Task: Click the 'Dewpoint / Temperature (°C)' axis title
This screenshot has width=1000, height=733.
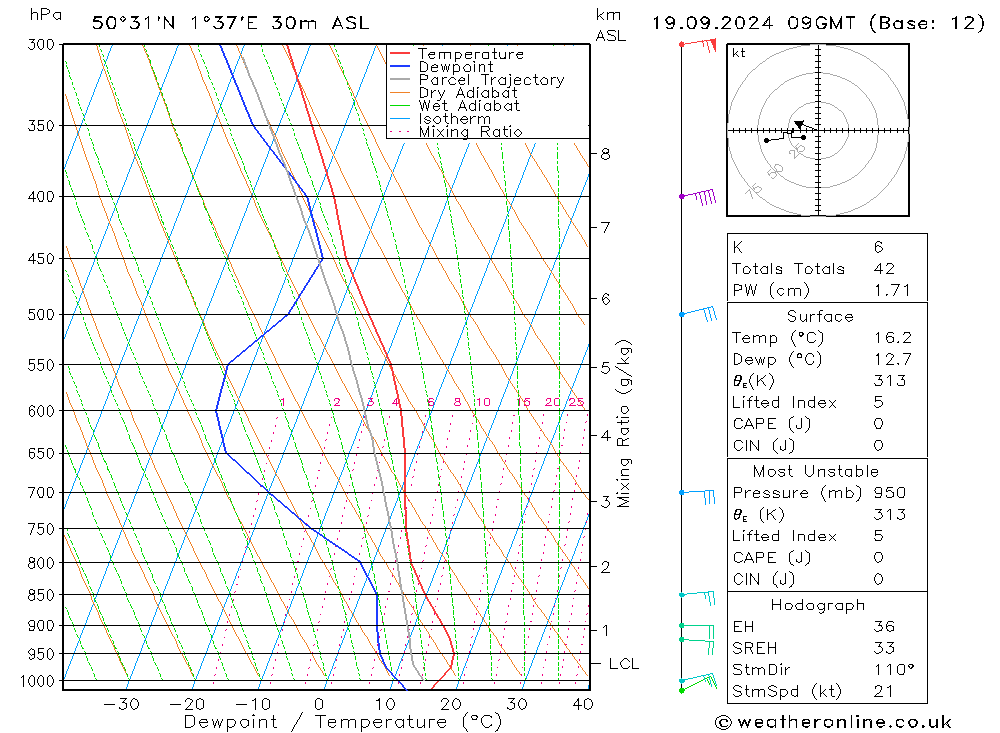Action: (343, 722)
